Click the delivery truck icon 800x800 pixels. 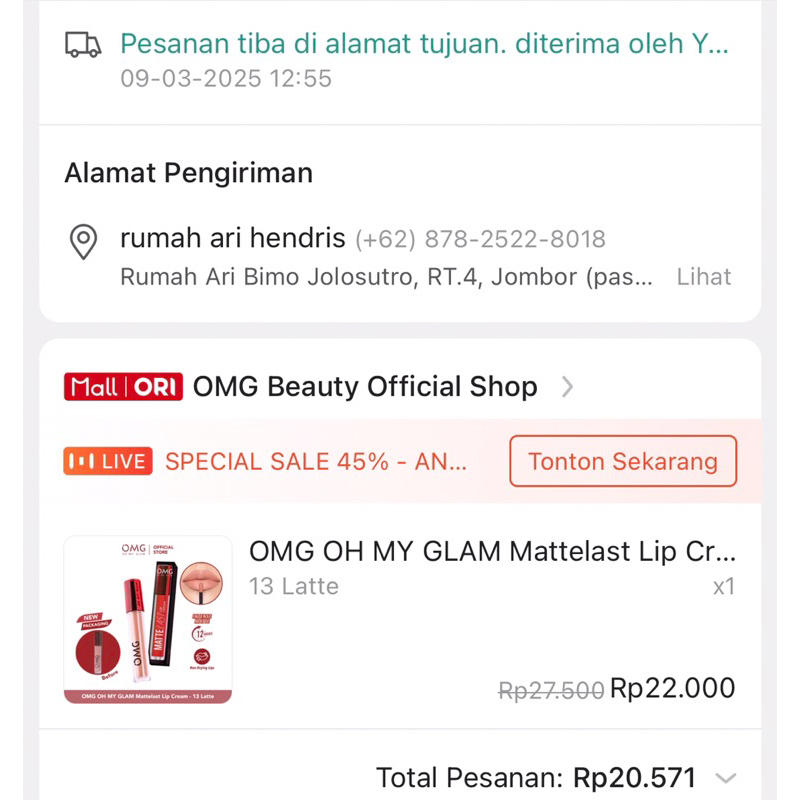[x=83, y=44]
